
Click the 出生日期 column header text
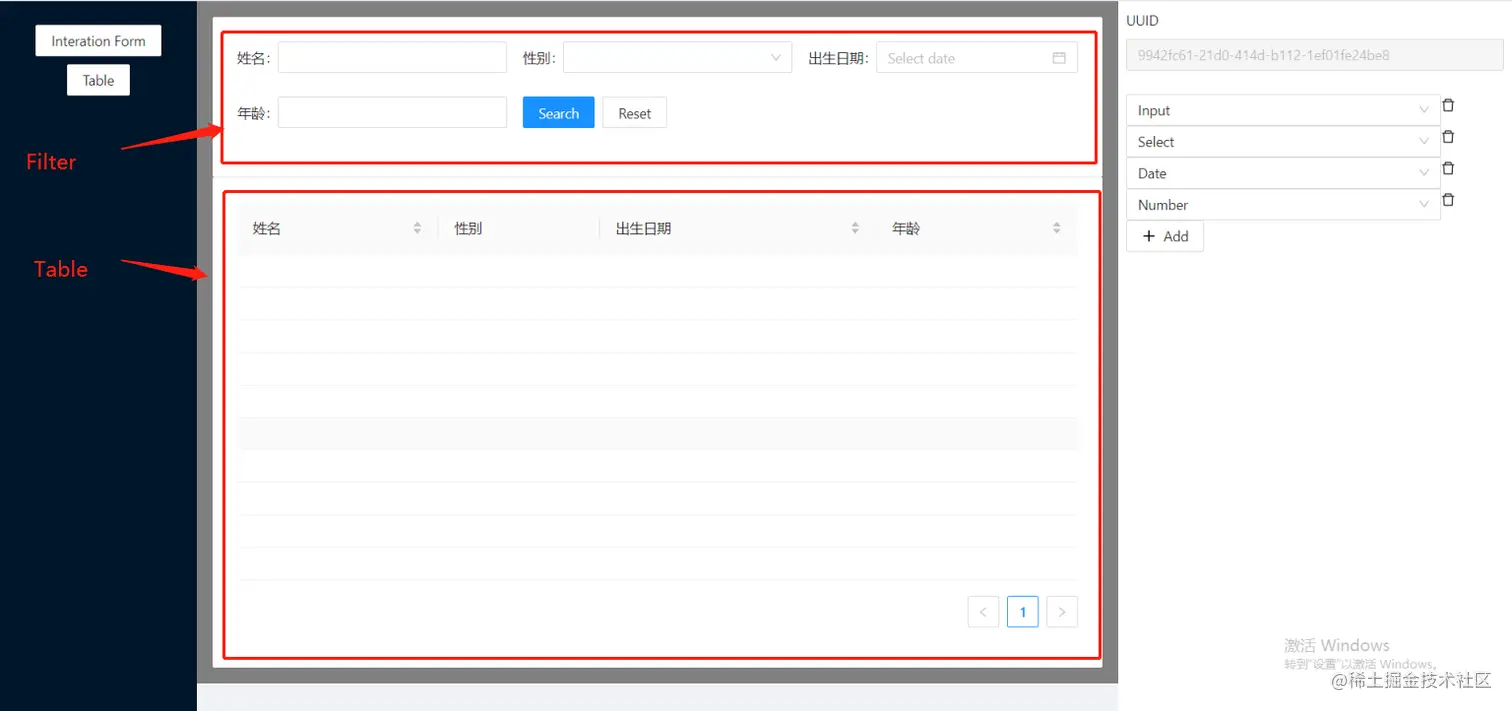[643, 228]
